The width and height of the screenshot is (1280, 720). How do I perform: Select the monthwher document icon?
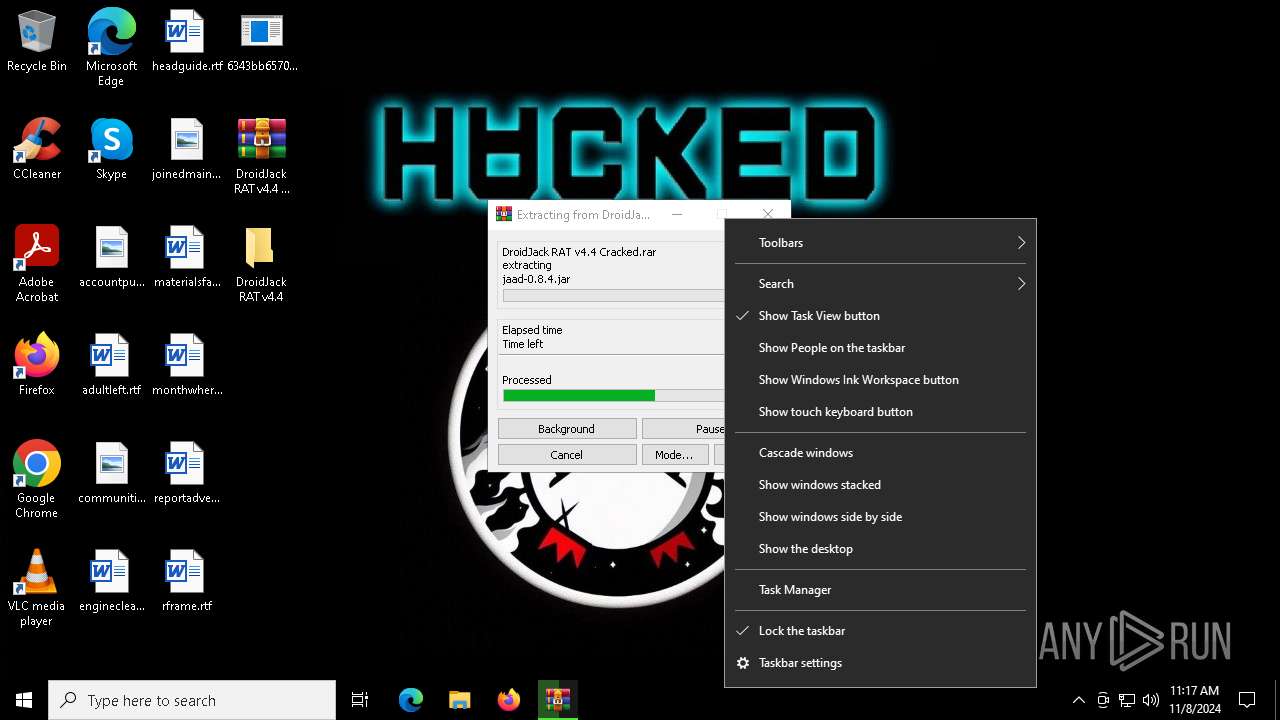click(186, 365)
